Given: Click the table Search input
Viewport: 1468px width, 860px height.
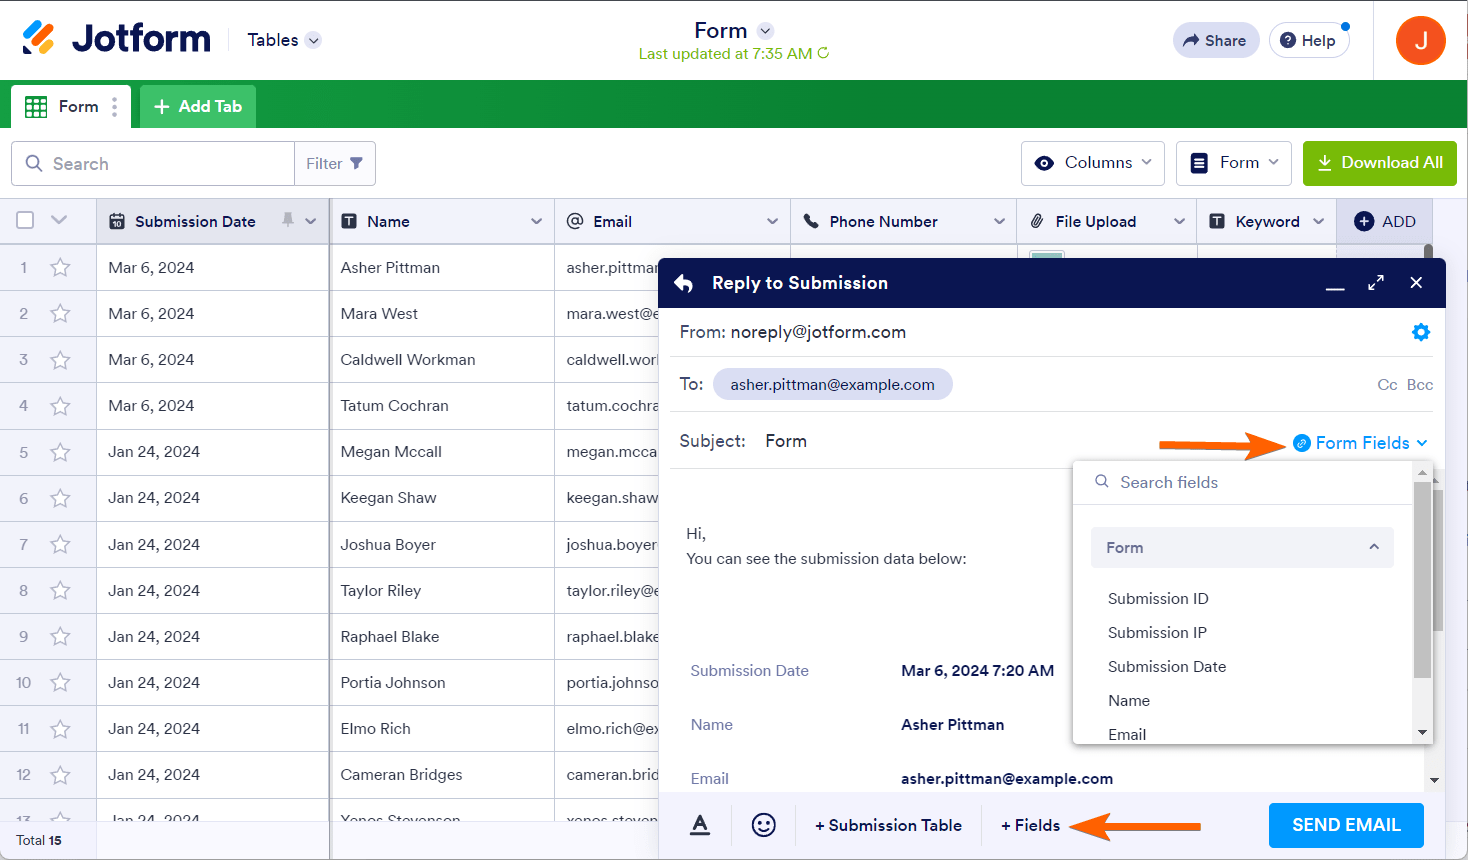Looking at the screenshot, I should [x=153, y=163].
